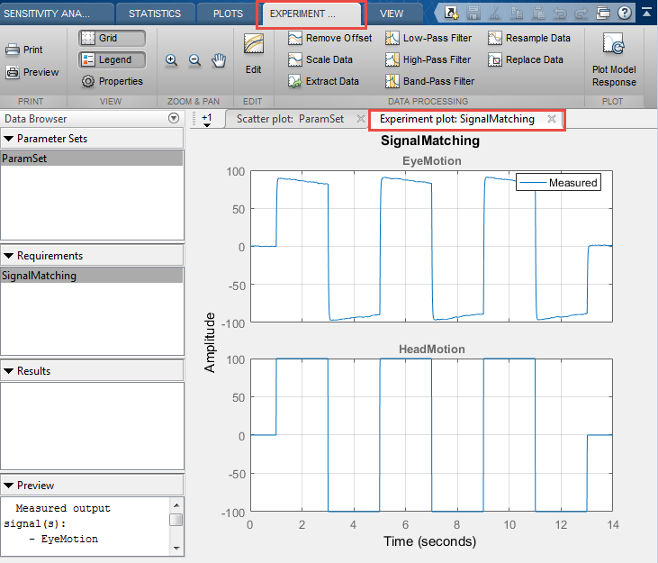Image resolution: width=658 pixels, height=563 pixels.
Task: Toggle the Legend display
Action: pos(112,60)
